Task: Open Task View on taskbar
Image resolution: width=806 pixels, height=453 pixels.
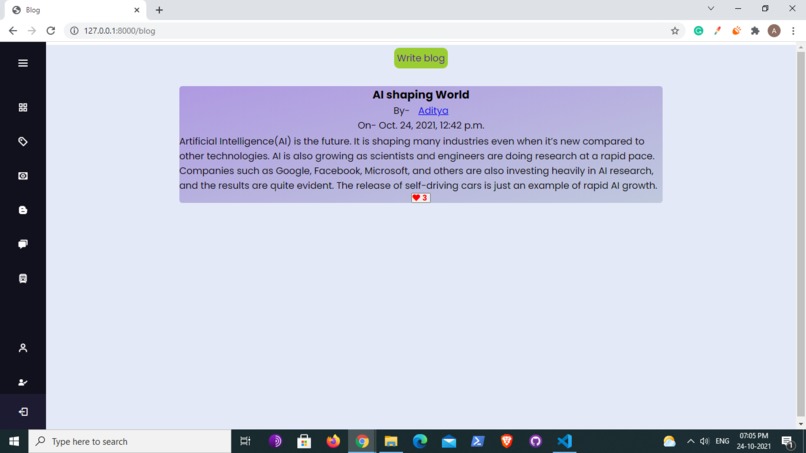Action: pyautogui.click(x=246, y=441)
